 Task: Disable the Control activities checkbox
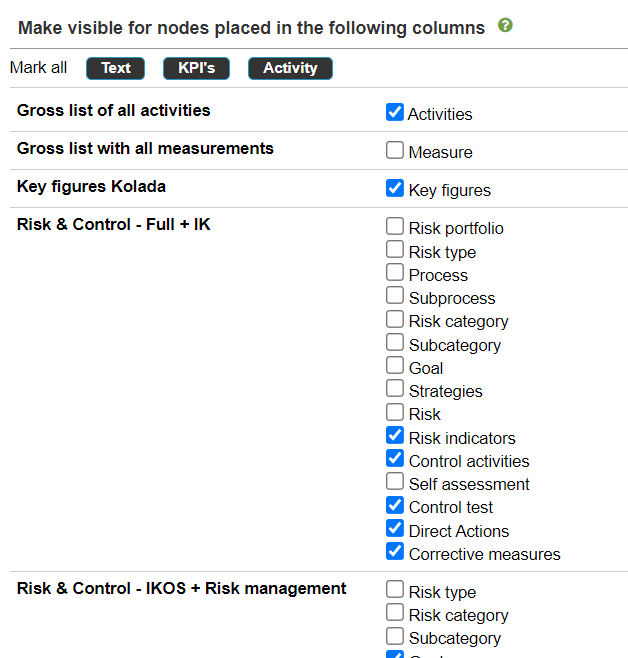click(x=395, y=458)
